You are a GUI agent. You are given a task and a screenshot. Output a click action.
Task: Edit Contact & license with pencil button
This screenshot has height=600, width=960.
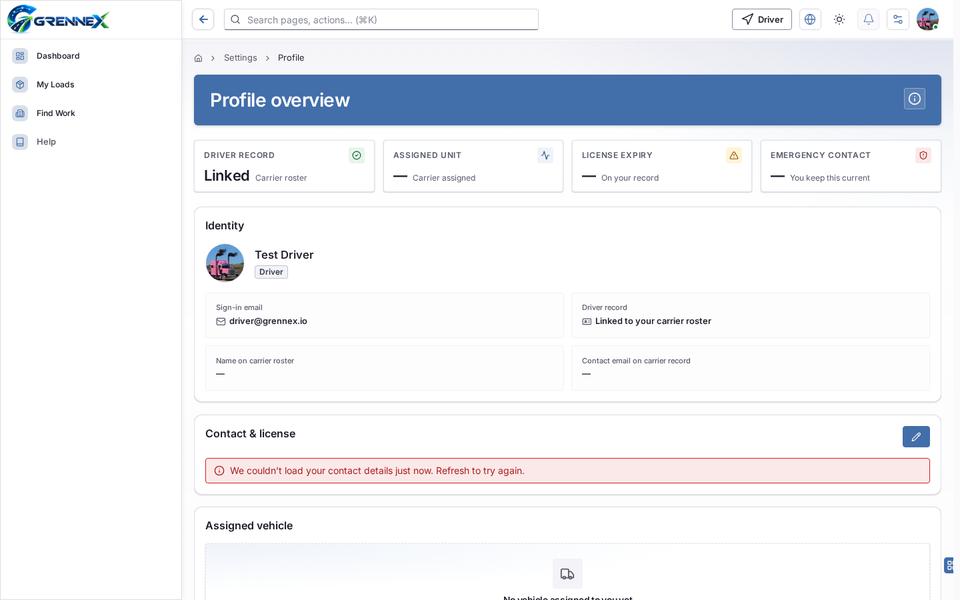point(916,437)
